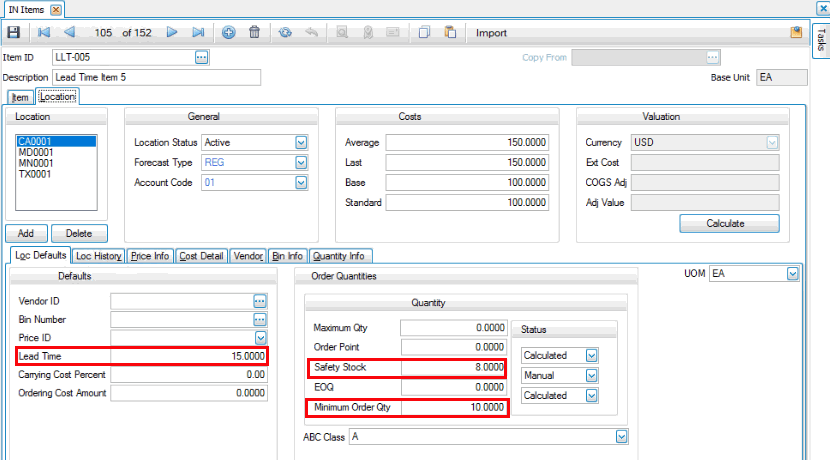Open the UOM dropdown
Image resolution: width=830 pixels, height=460 pixels.
click(x=793, y=274)
